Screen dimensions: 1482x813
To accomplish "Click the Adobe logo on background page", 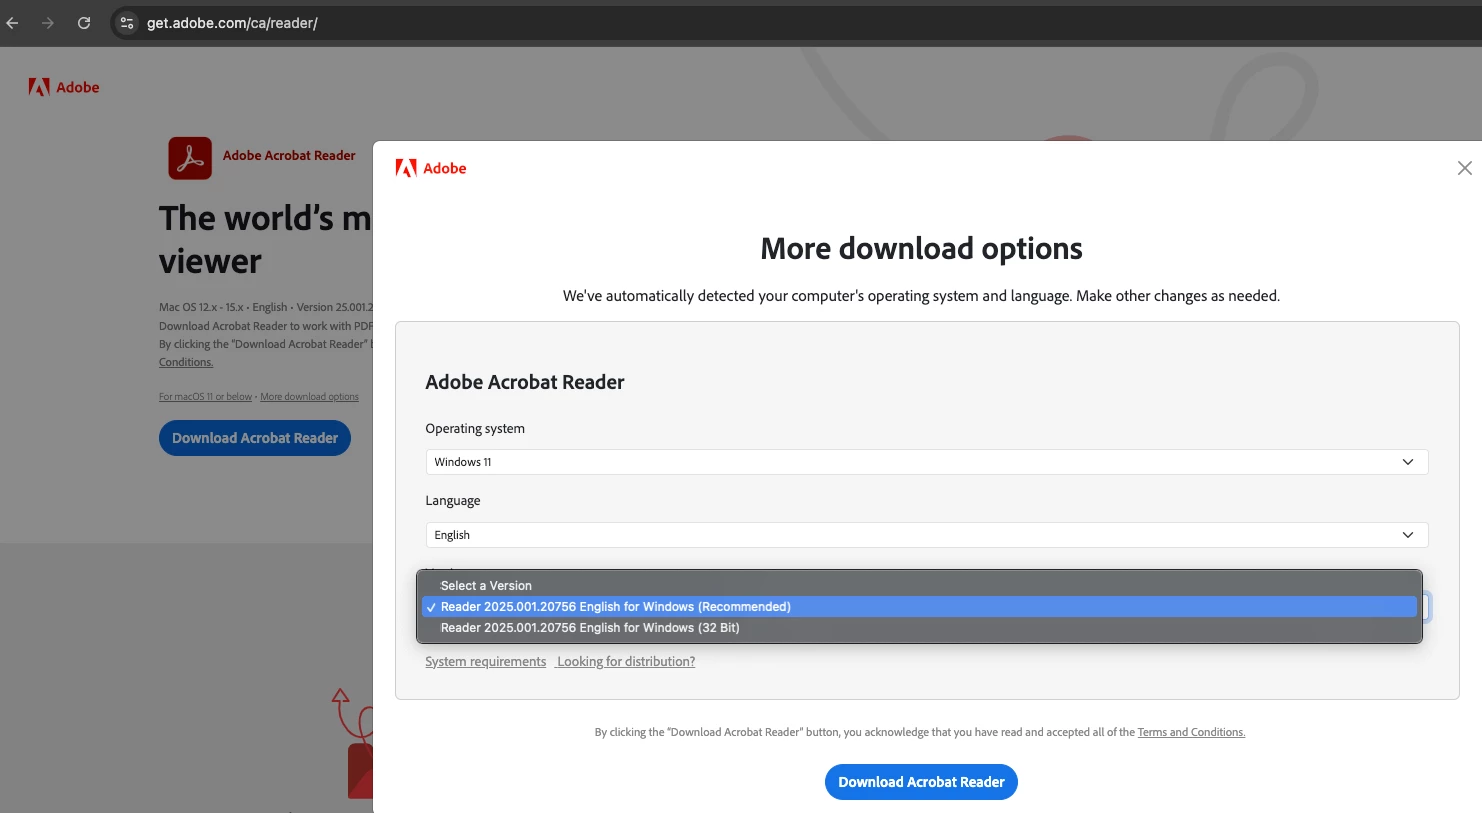I will click(x=64, y=87).
